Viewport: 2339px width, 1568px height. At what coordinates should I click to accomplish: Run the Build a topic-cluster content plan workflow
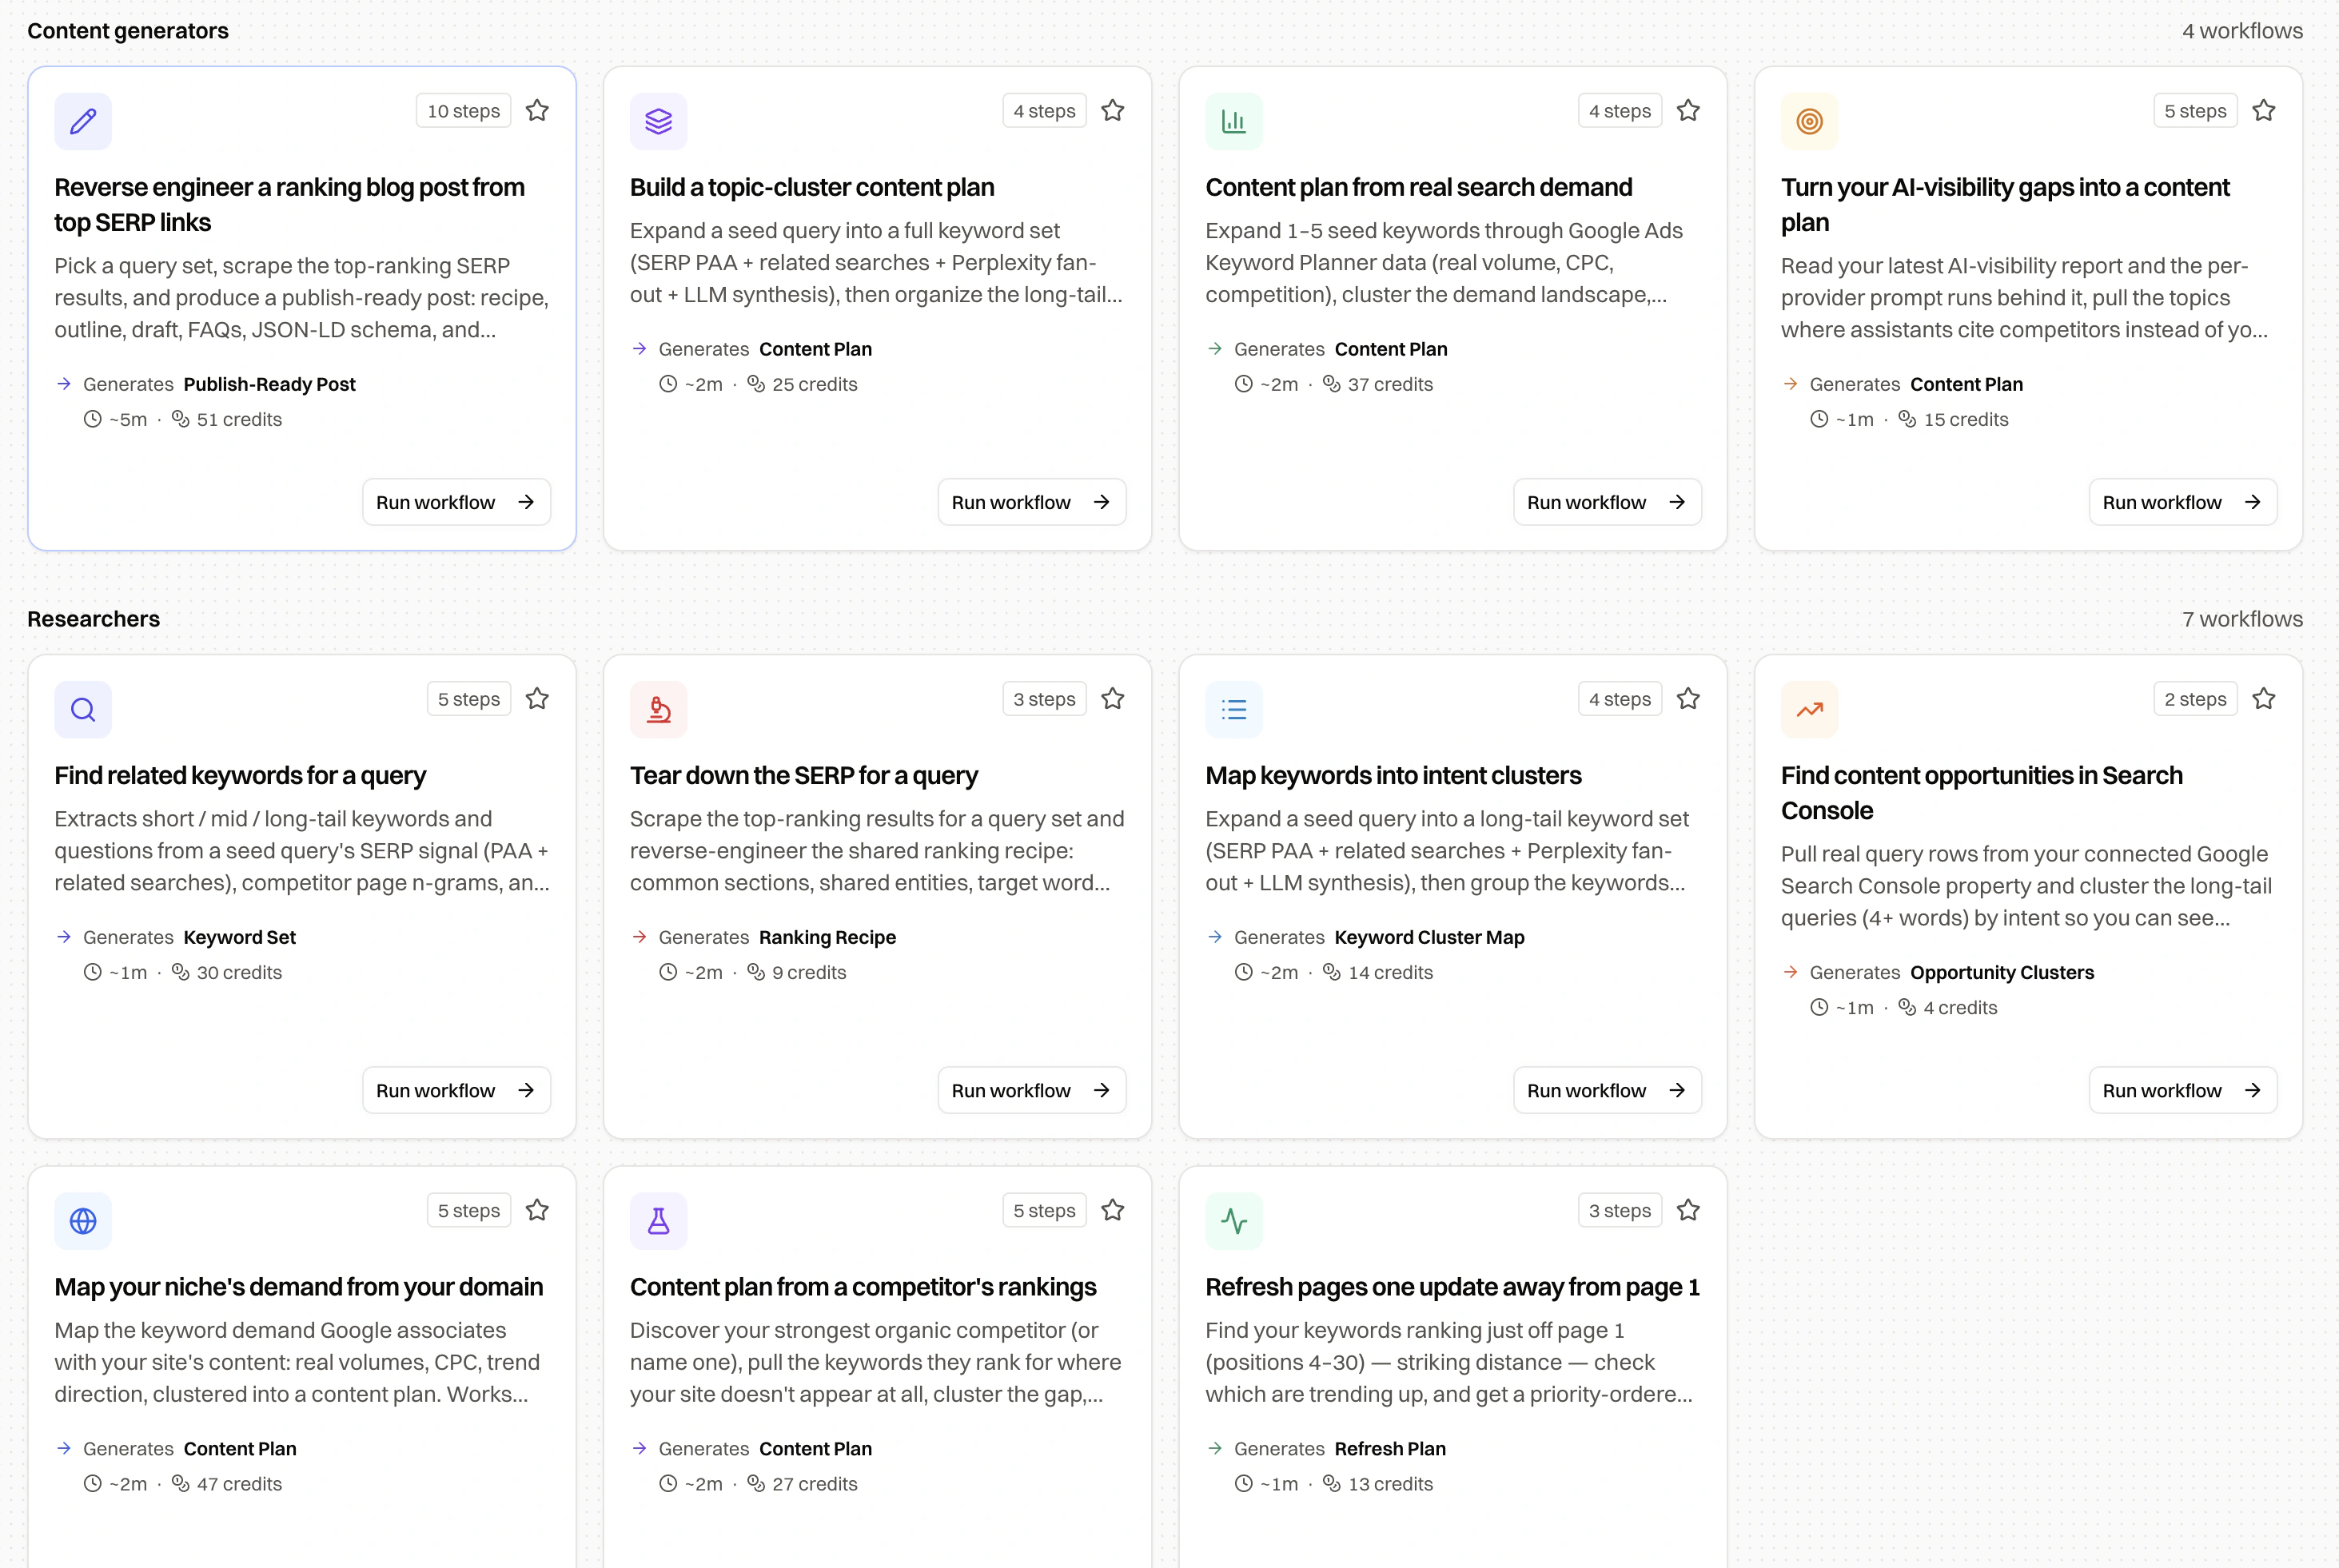1032,502
